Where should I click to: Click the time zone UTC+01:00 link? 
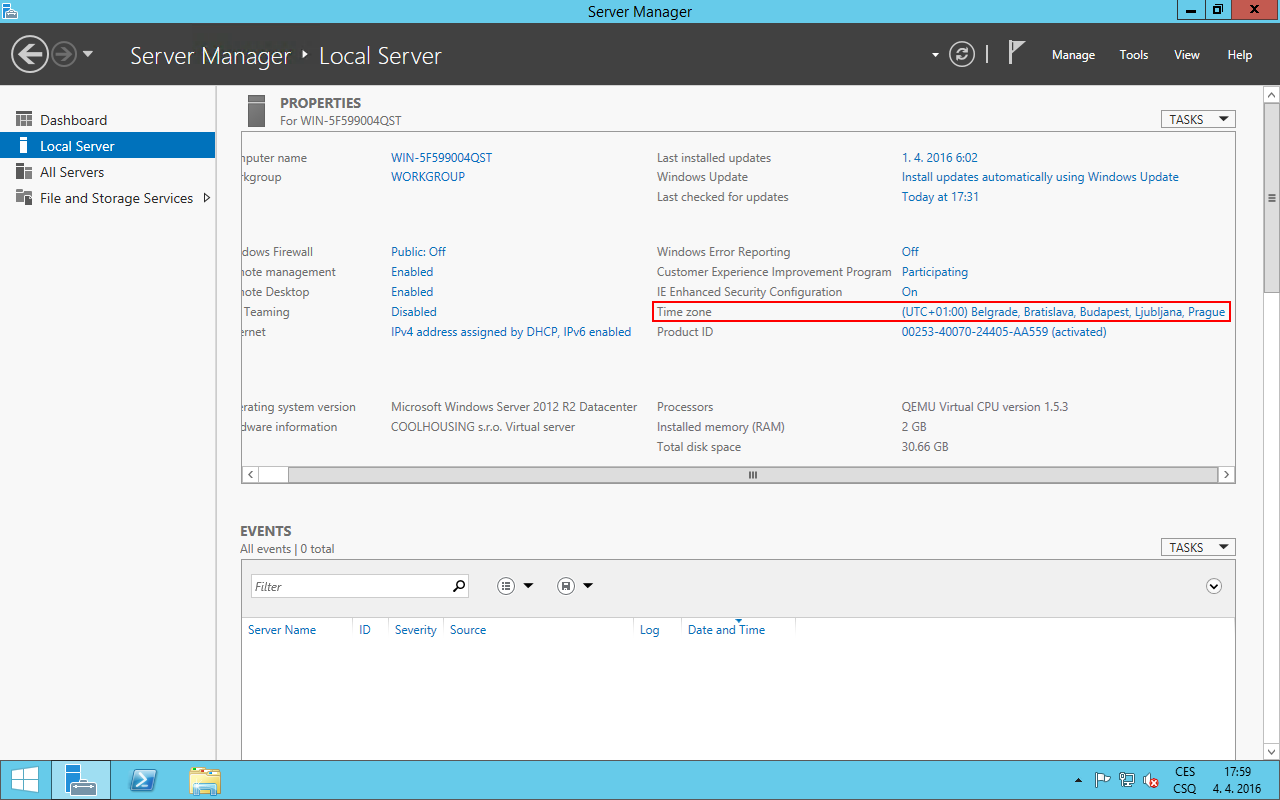point(1063,312)
